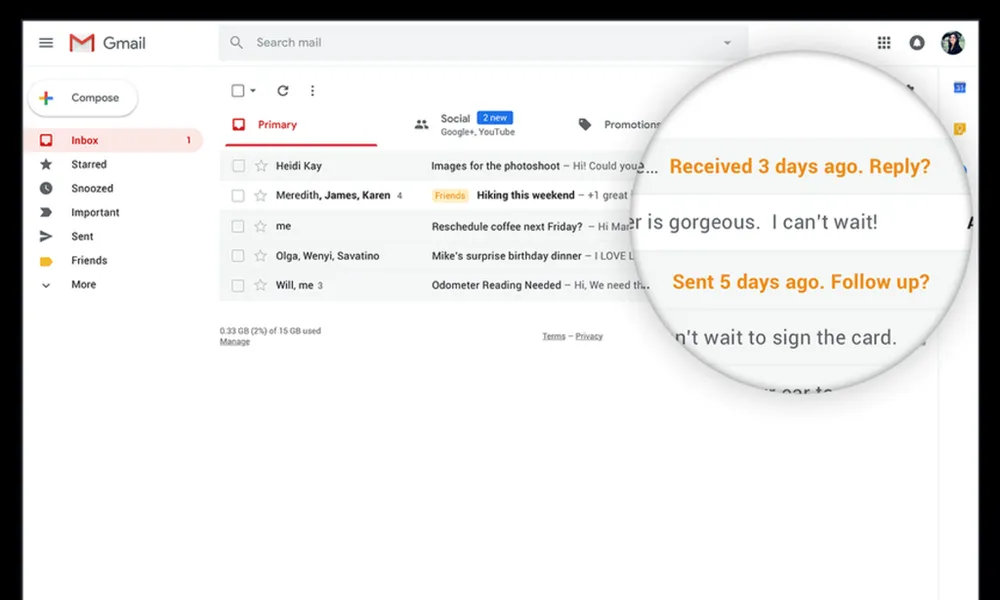Image resolution: width=1000 pixels, height=600 pixels.
Task: Switch to the Promotions tab
Action: coord(619,124)
